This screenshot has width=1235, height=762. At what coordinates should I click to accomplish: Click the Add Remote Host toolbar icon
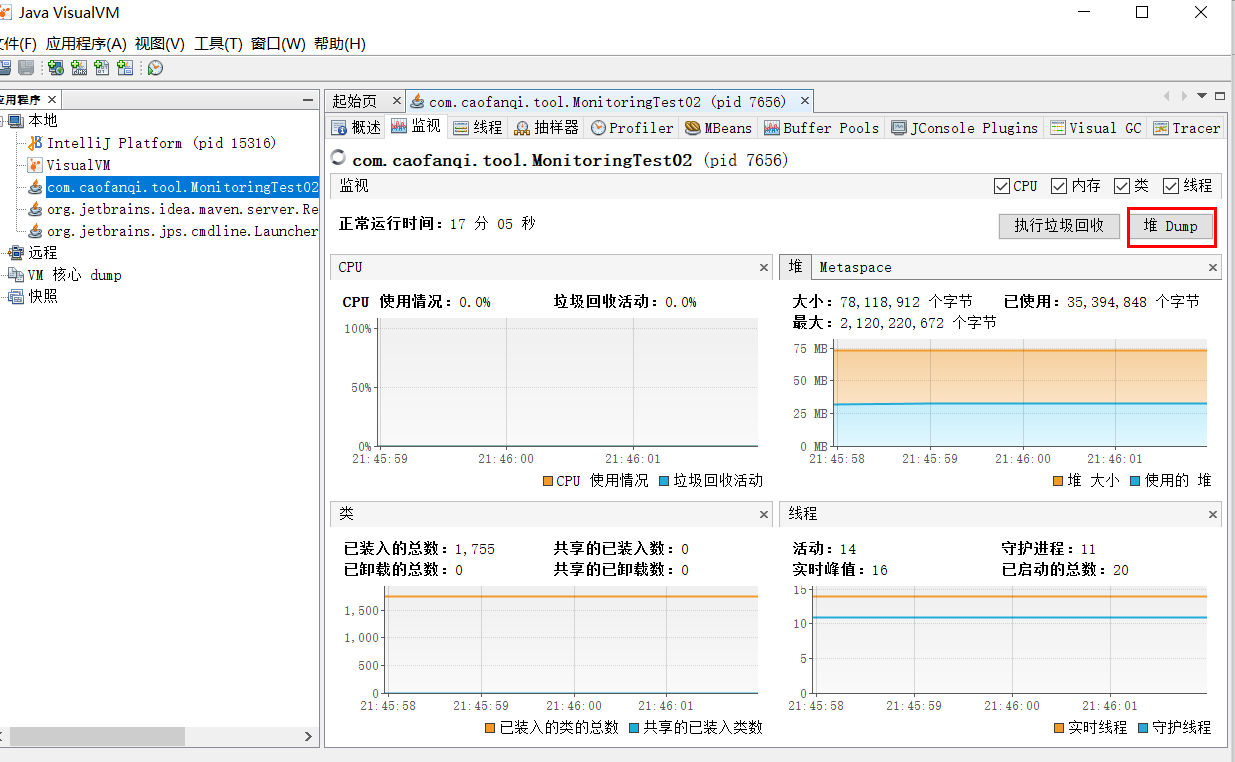tap(56, 67)
